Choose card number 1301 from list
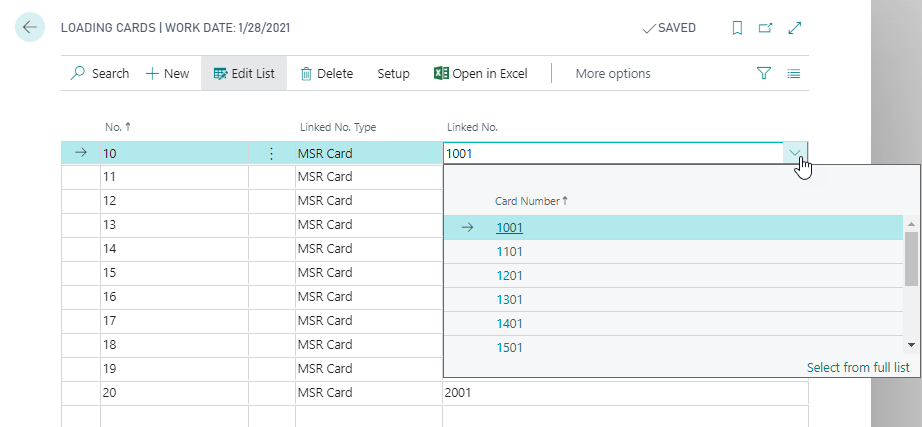This screenshot has width=922, height=427. pos(510,299)
